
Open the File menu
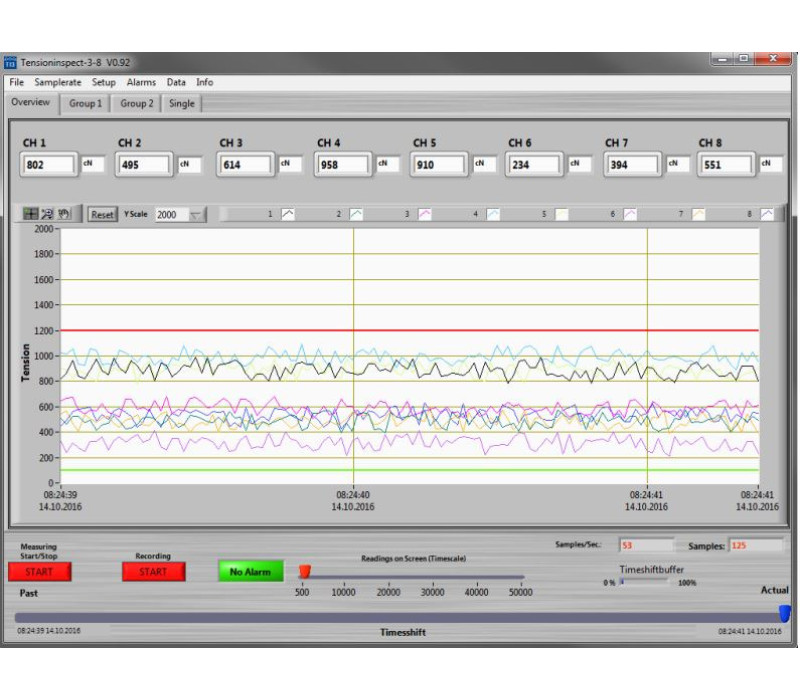[x=16, y=82]
